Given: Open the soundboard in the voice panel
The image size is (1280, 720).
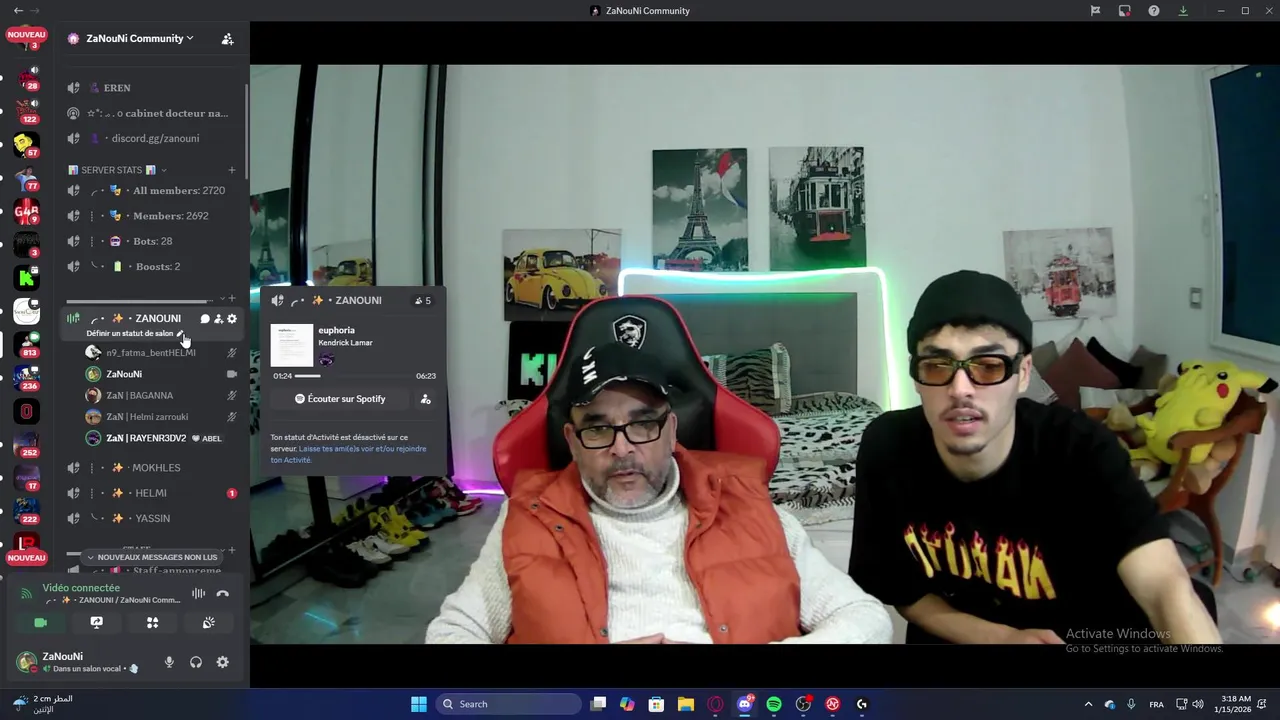Looking at the screenshot, I should [208, 622].
